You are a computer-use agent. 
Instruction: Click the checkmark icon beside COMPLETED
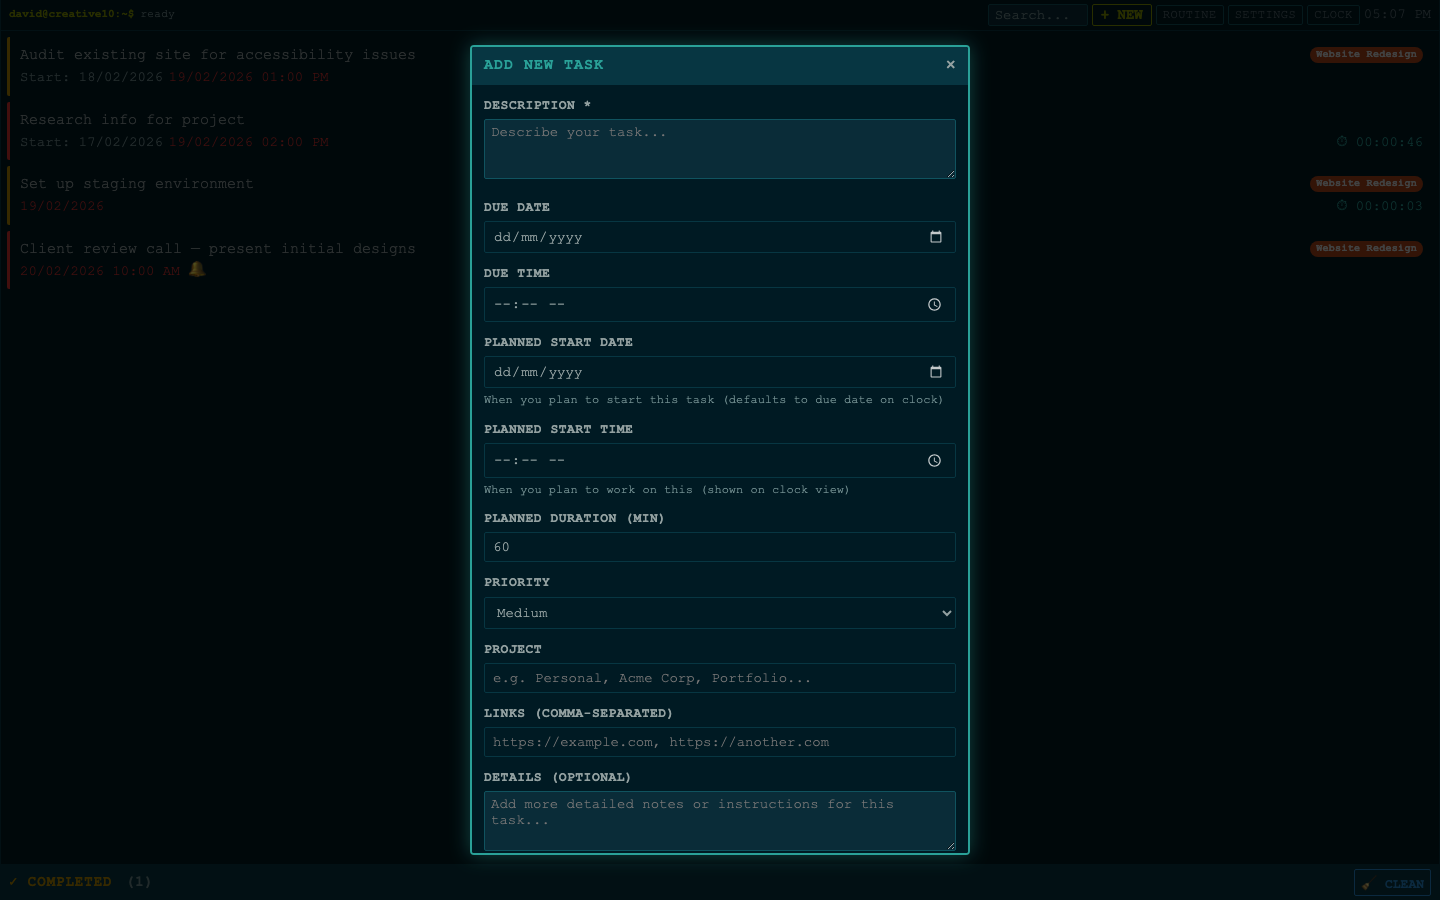point(14,881)
